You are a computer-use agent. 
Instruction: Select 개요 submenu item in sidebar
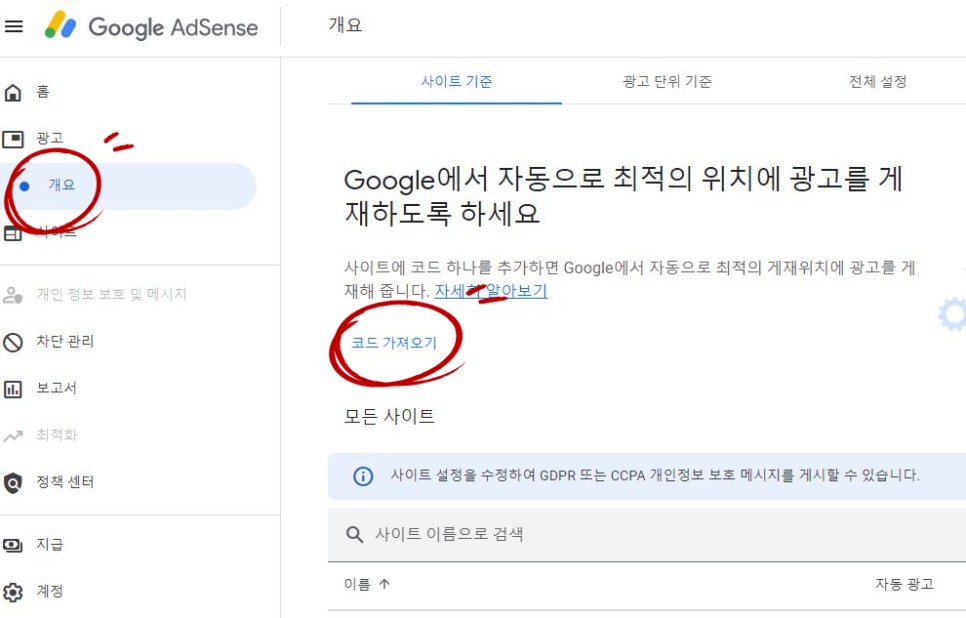[128, 185]
